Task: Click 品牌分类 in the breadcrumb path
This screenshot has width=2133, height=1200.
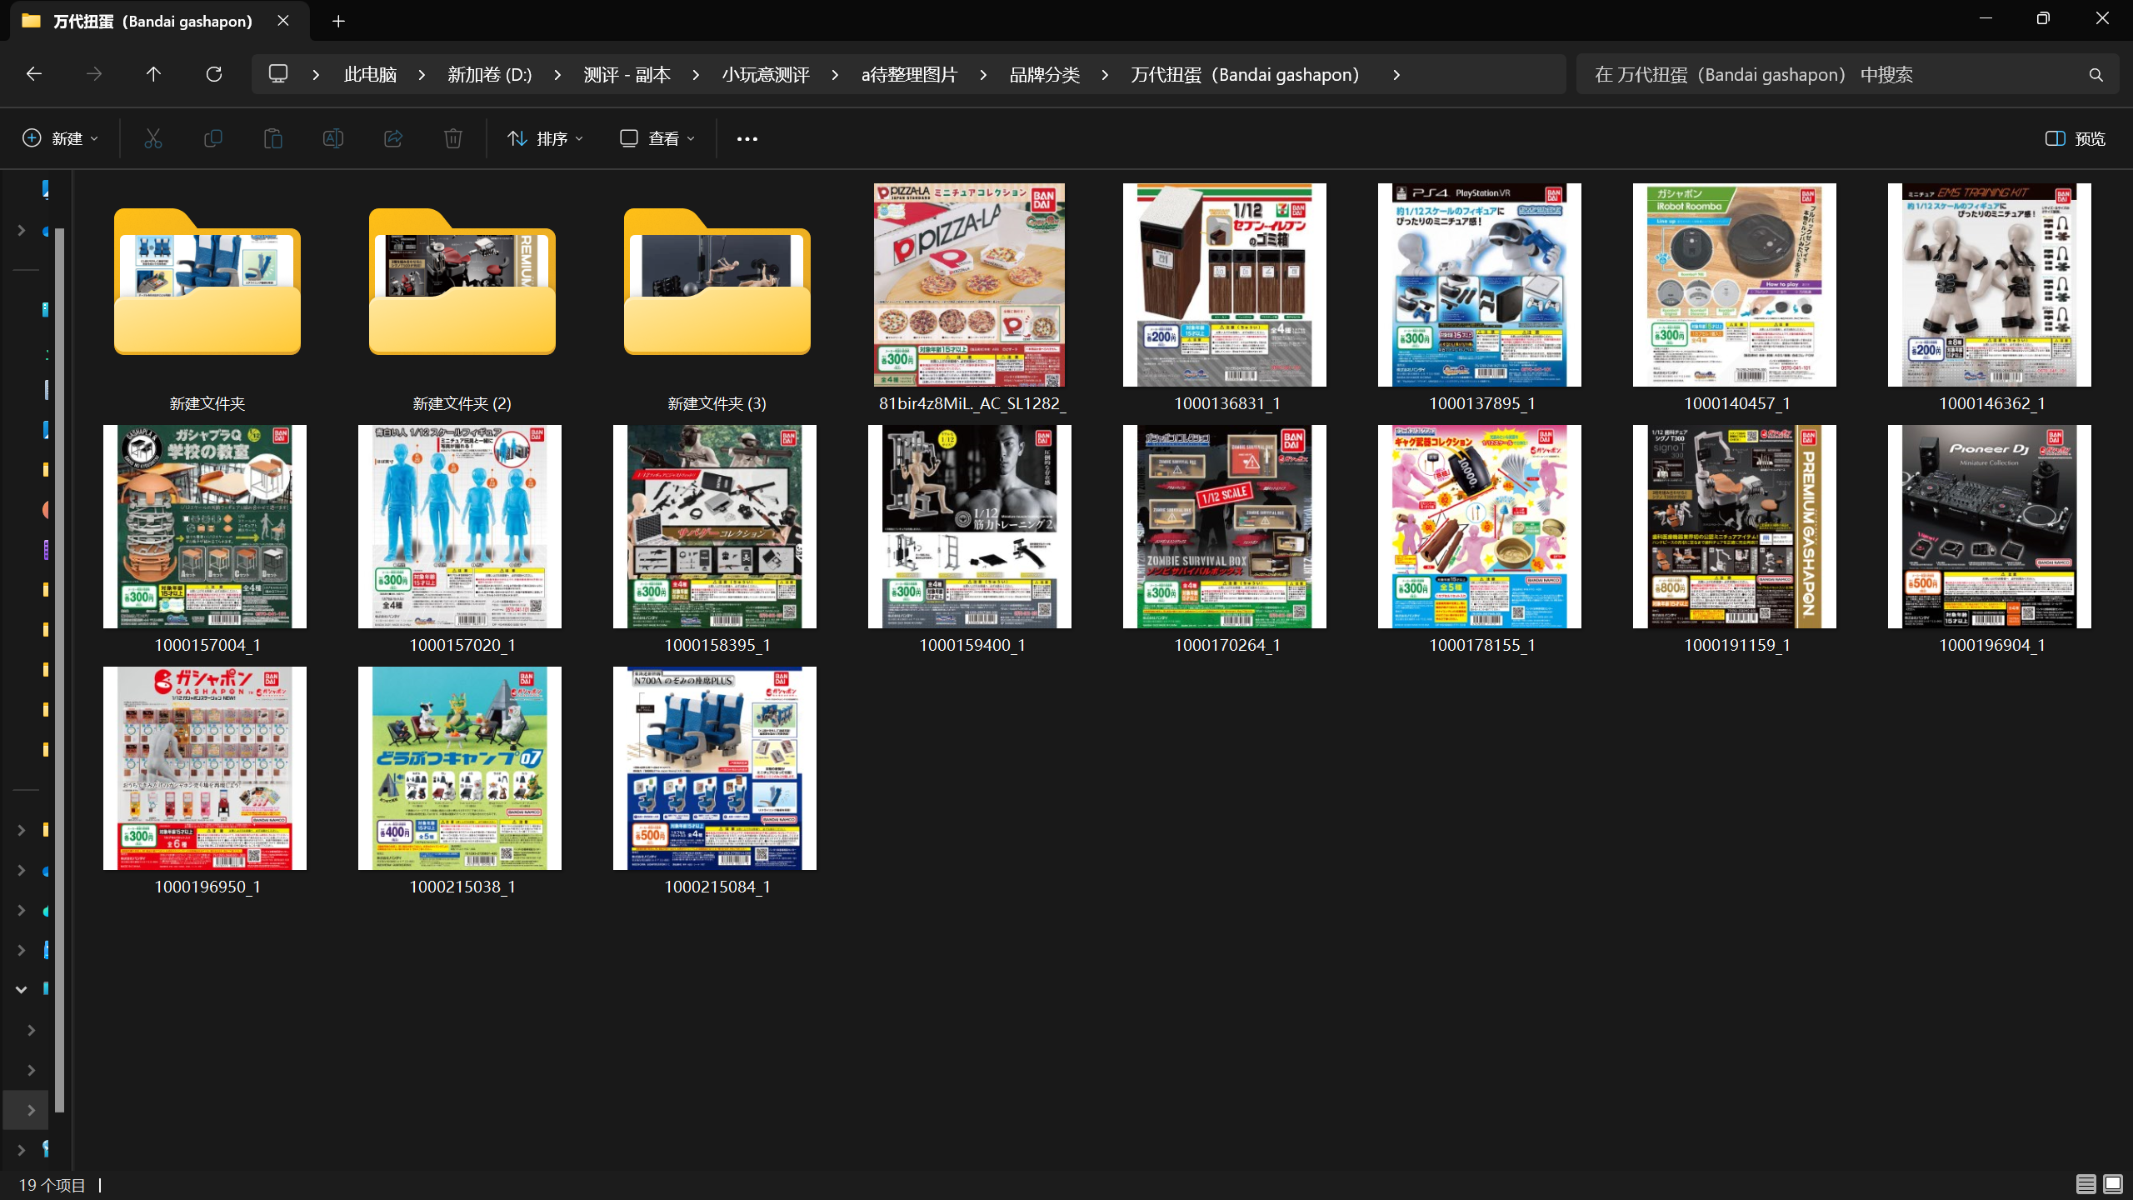Action: 1044,74
